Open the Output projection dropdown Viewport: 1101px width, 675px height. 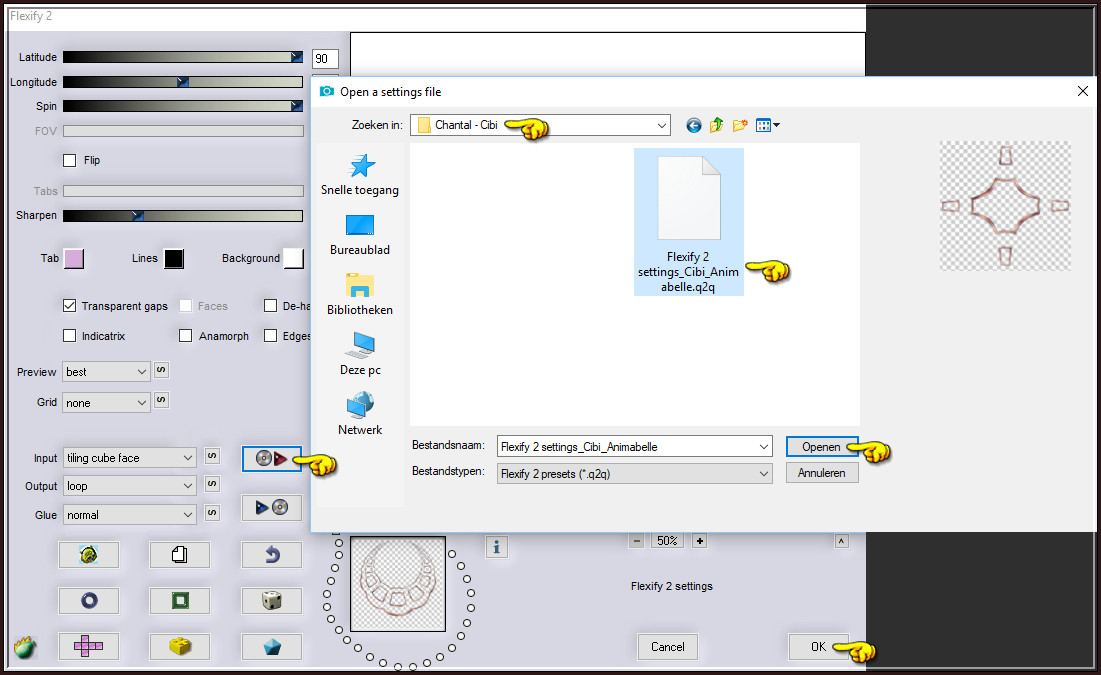click(x=129, y=486)
